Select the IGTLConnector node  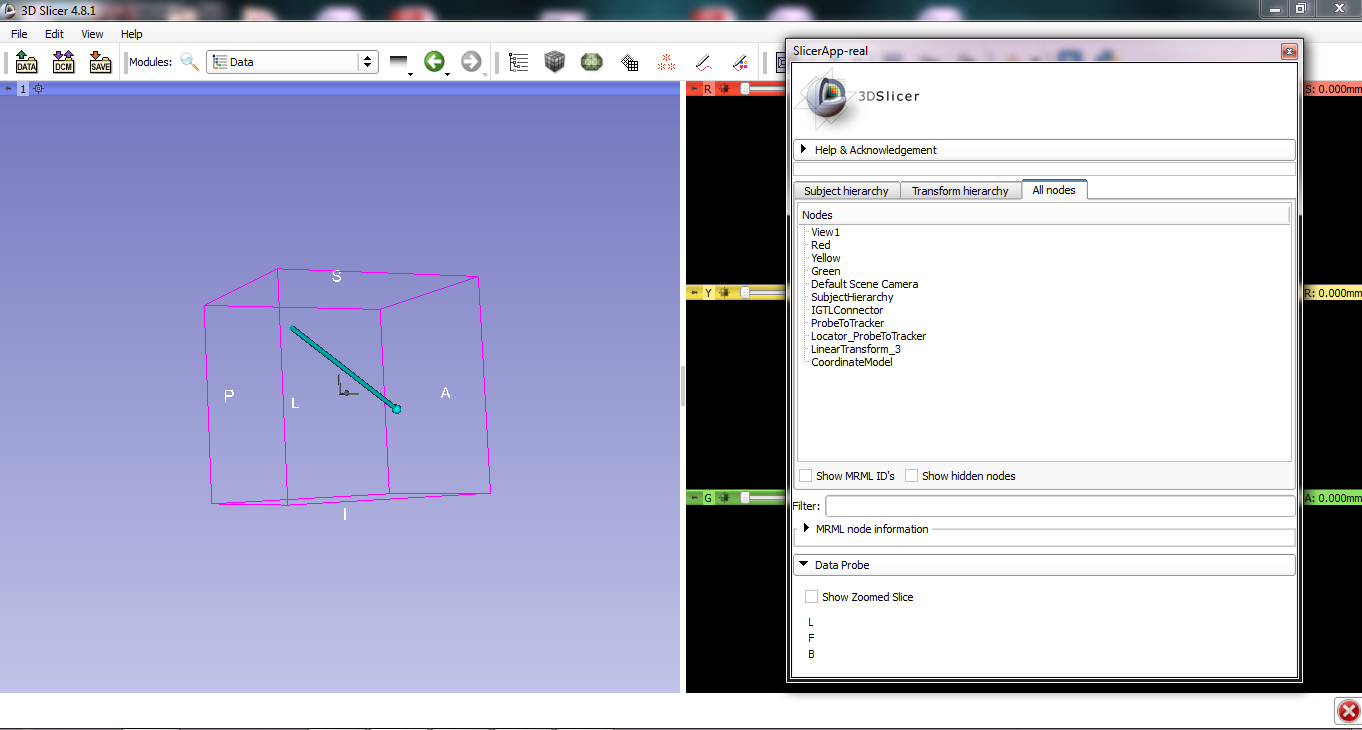[847, 310]
